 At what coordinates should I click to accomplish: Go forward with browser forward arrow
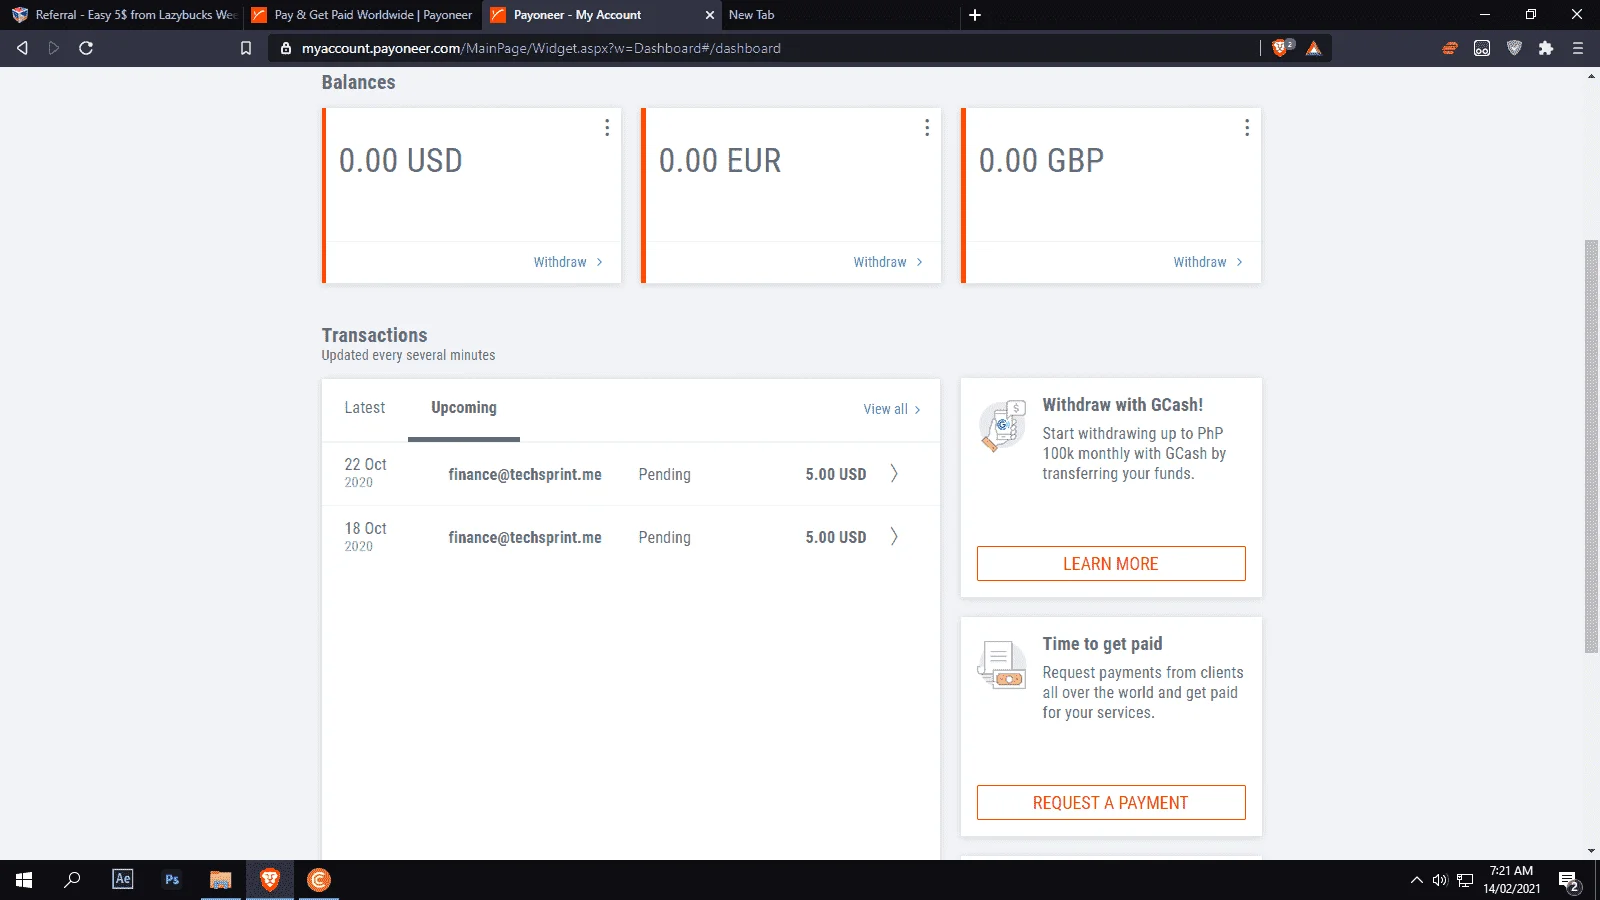54,48
